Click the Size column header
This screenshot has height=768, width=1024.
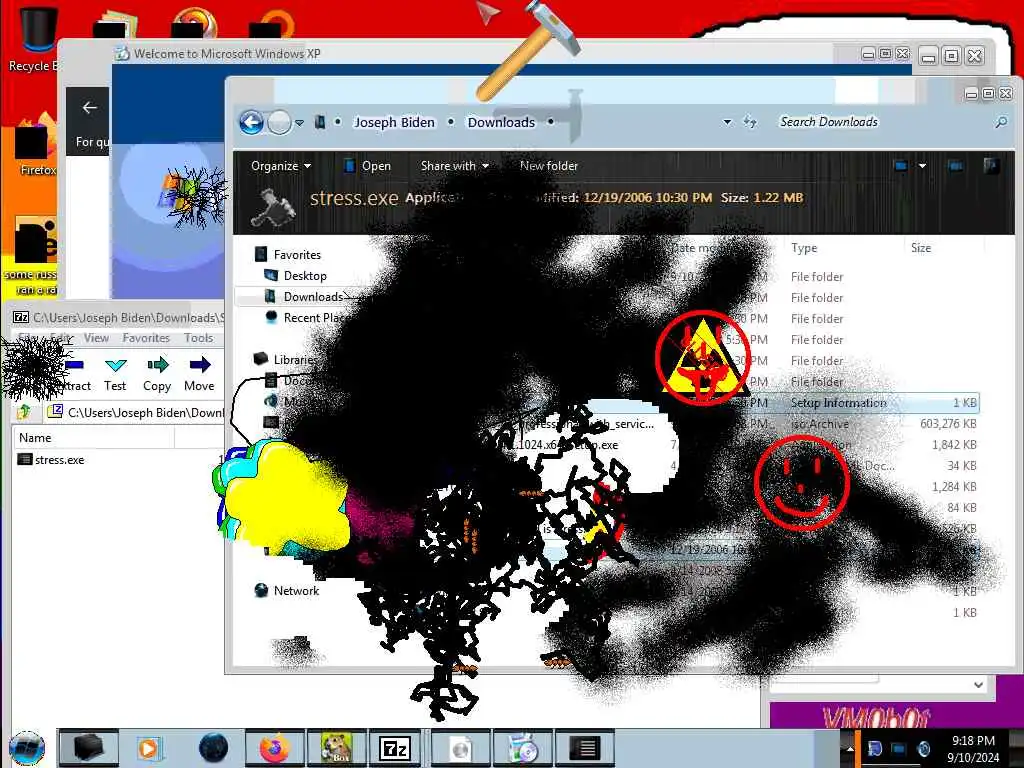921,248
